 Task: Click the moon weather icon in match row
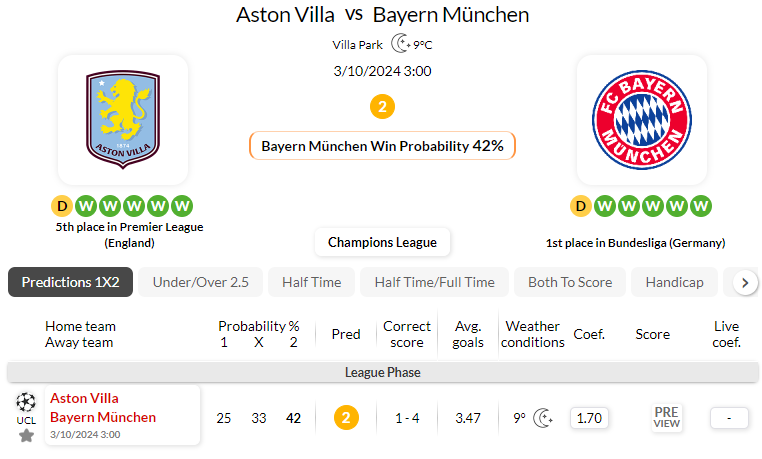click(x=543, y=417)
